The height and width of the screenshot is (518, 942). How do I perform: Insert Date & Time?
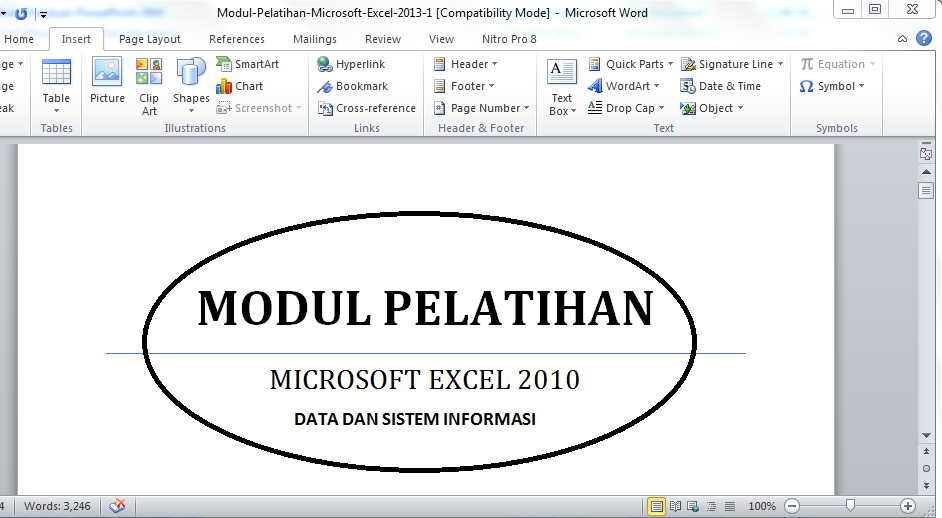pyautogui.click(x=720, y=86)
